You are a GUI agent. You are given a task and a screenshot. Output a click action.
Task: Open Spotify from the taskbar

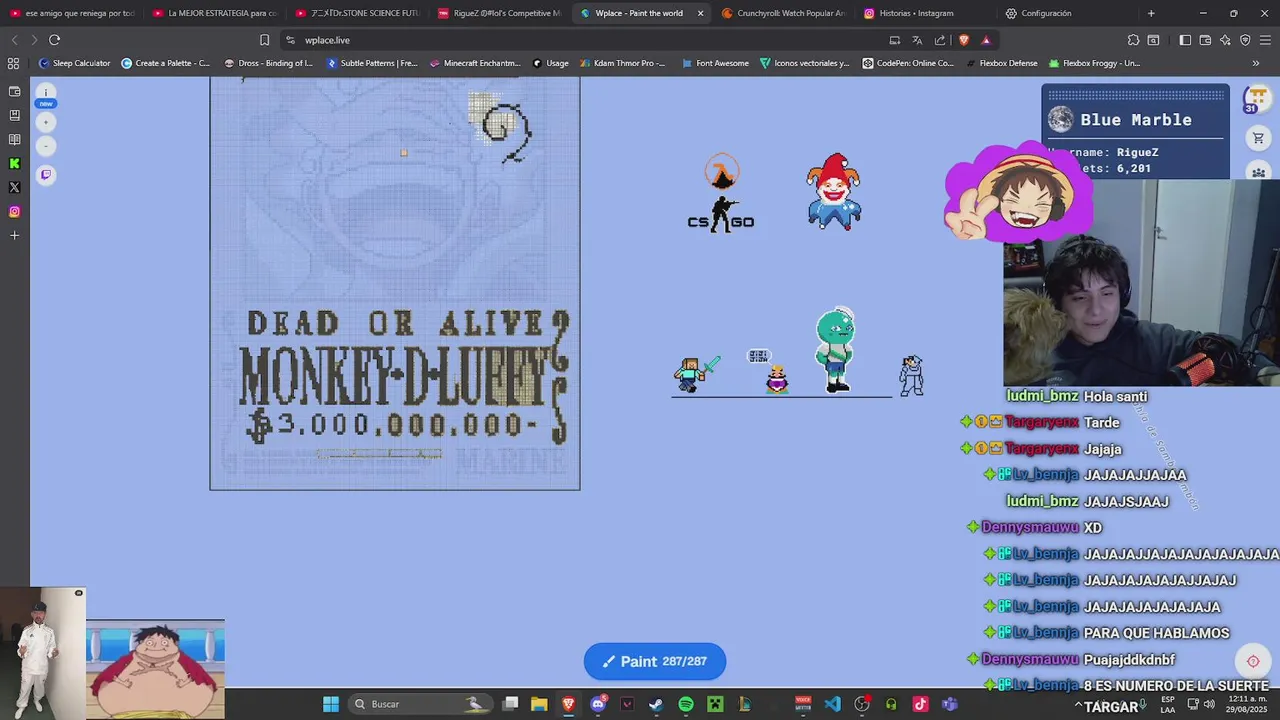(x=686, y=704)
